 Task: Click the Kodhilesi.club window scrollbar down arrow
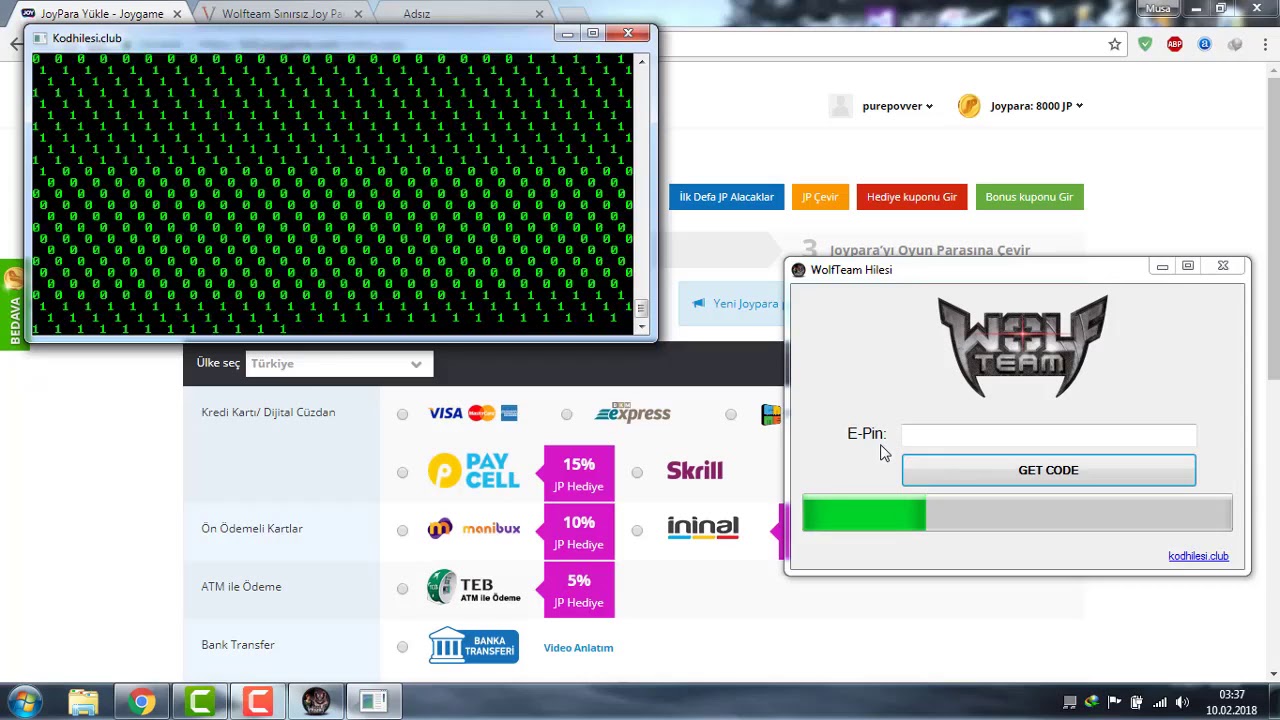tap(641, 326)
